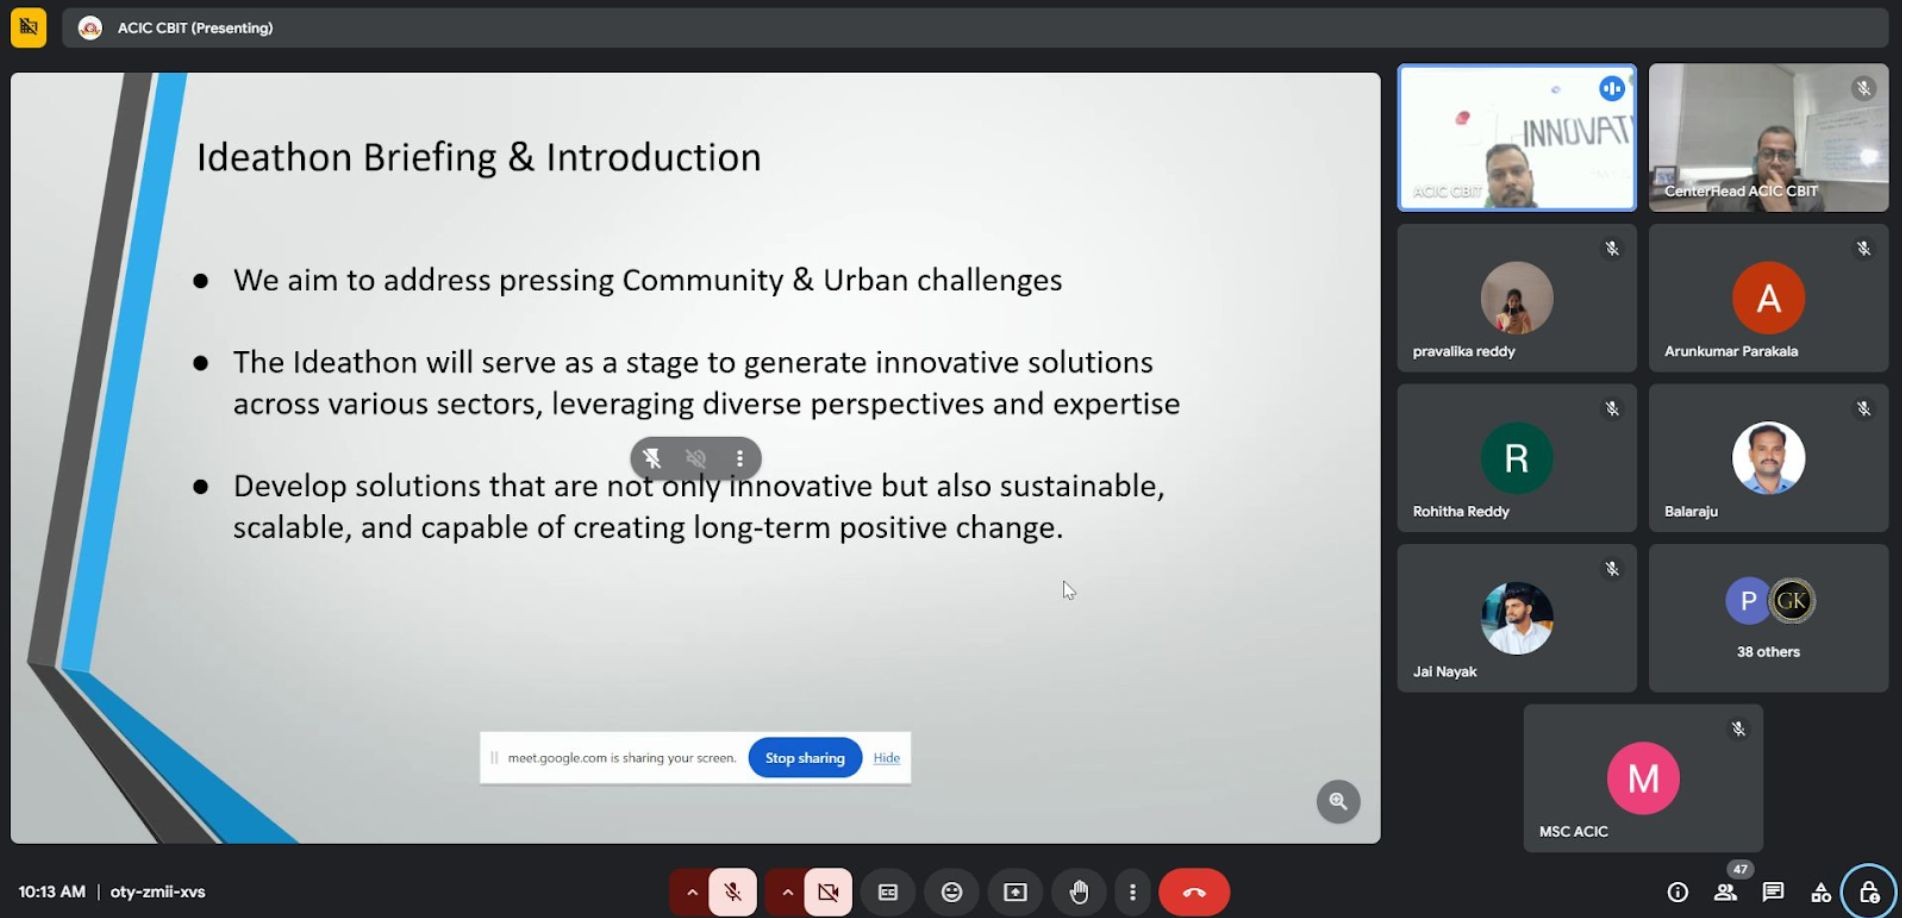Open the floating overlay three-dot menu
Screen dimensions: 1905x918
[x=740, y=458]
